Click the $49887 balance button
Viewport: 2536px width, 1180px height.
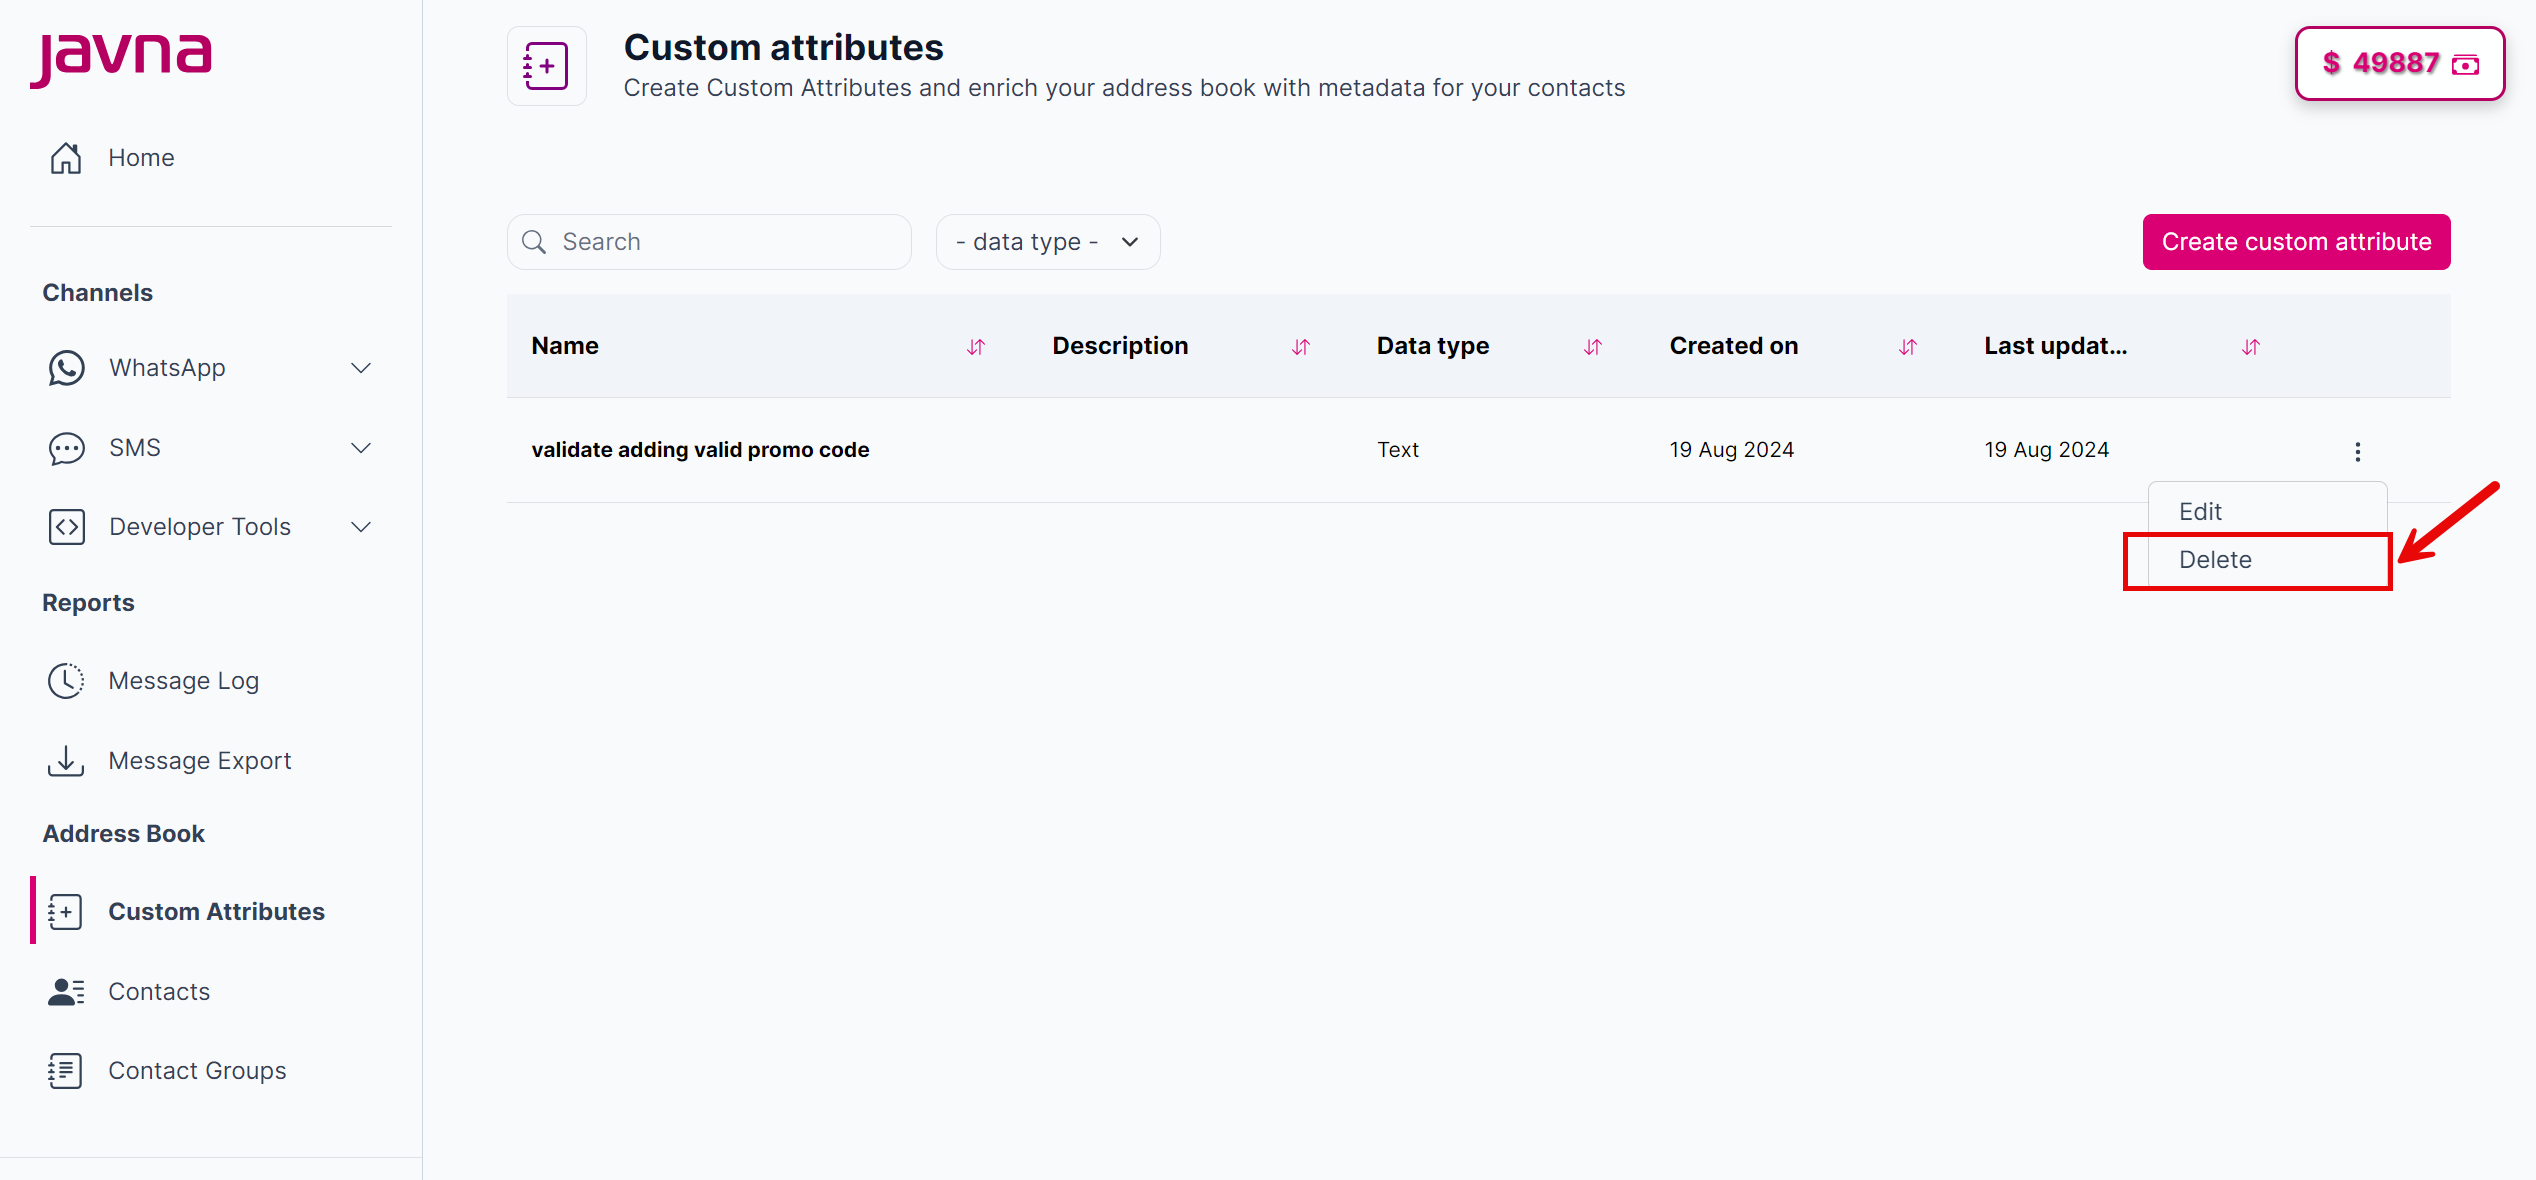[x=2399, y=64]
